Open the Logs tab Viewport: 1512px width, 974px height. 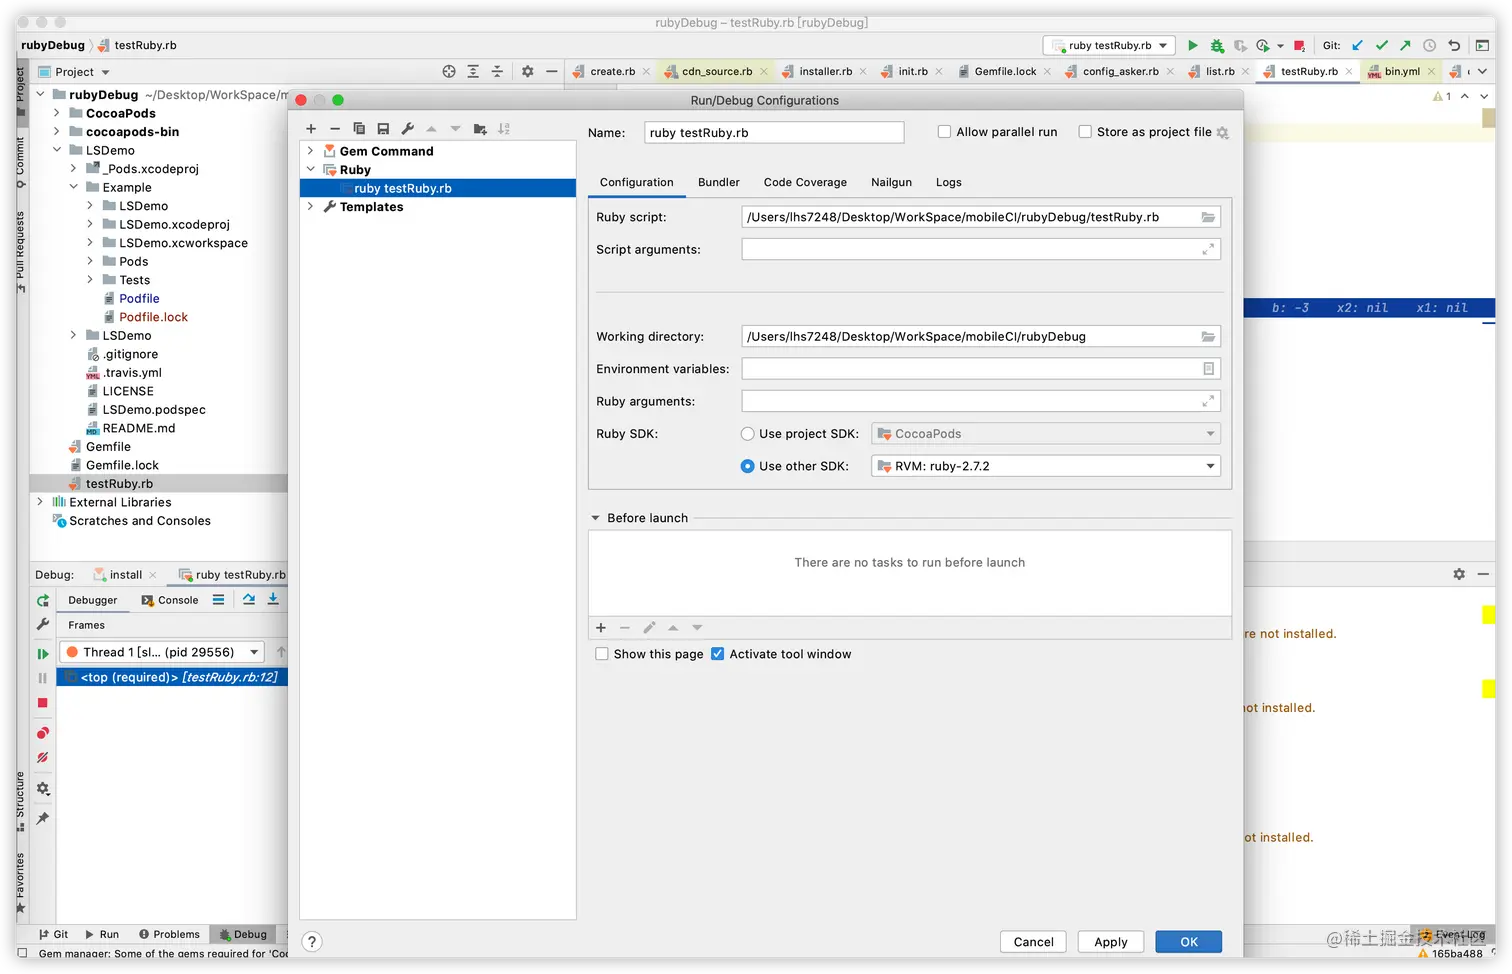pos(948,183)
